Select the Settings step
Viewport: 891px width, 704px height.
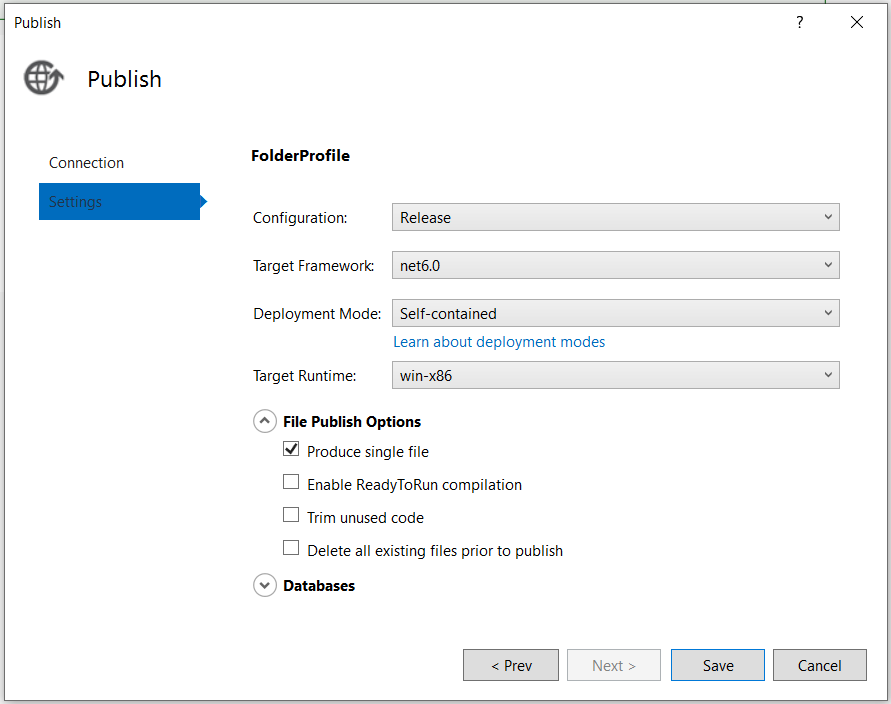119,202
